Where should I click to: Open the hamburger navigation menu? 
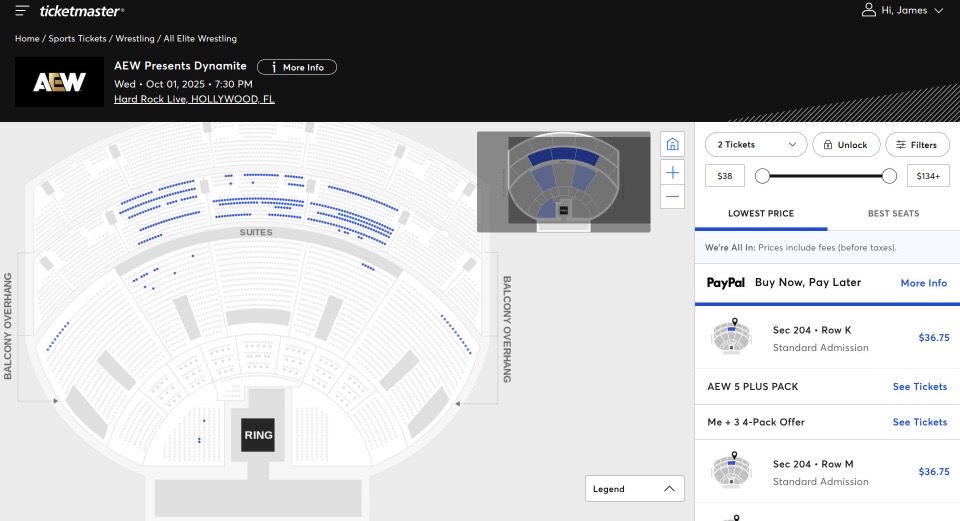22,11
